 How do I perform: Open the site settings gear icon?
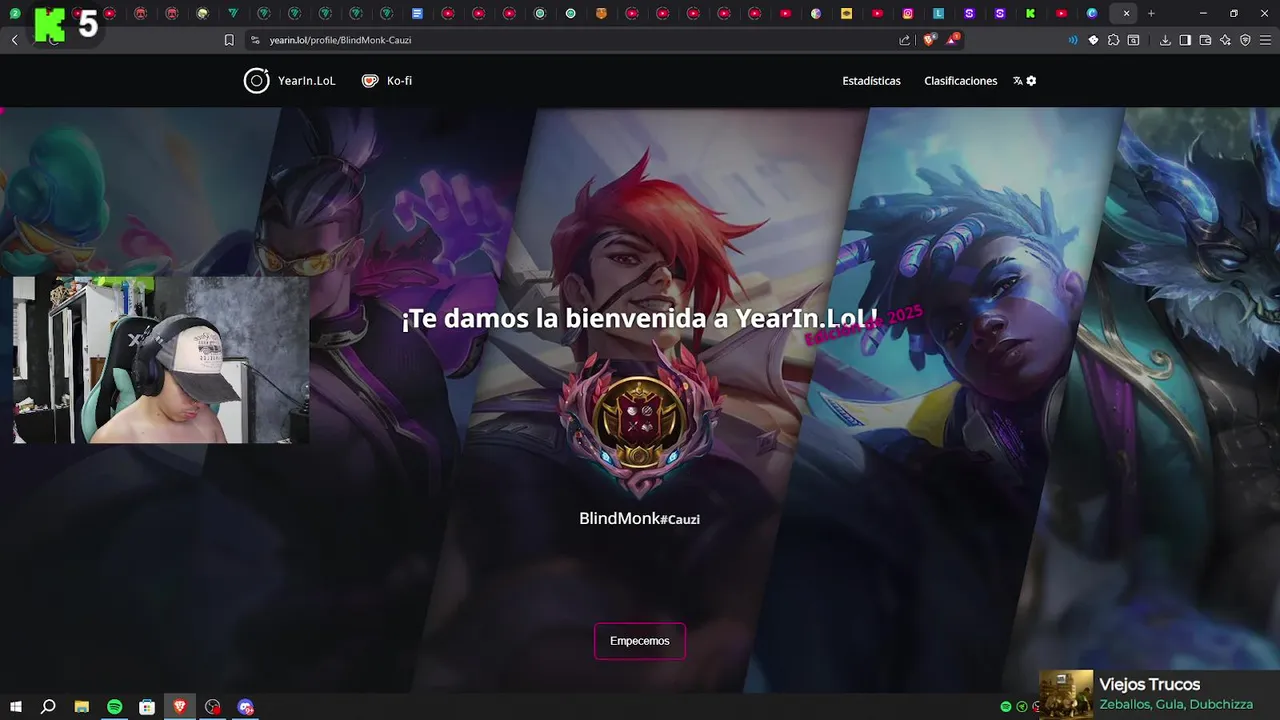coord(1032,81)
